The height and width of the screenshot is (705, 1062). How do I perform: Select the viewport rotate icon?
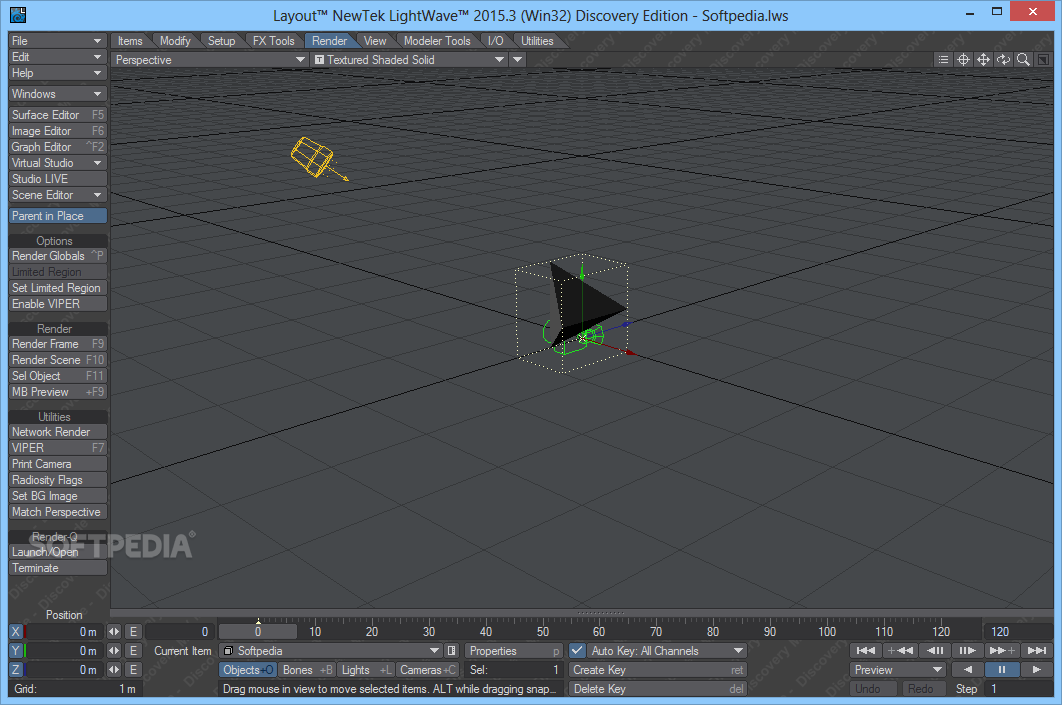pyautogui.click(x=1003, y=60)
